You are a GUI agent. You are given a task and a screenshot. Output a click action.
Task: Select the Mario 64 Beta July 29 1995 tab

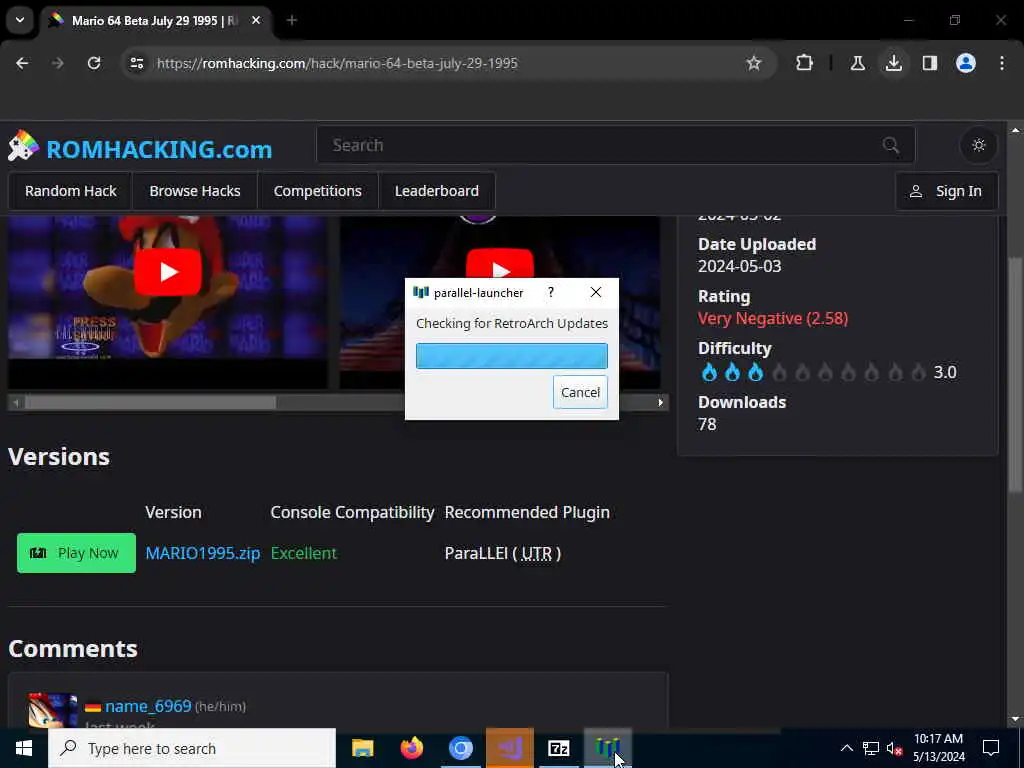click(x=155, y=21)
